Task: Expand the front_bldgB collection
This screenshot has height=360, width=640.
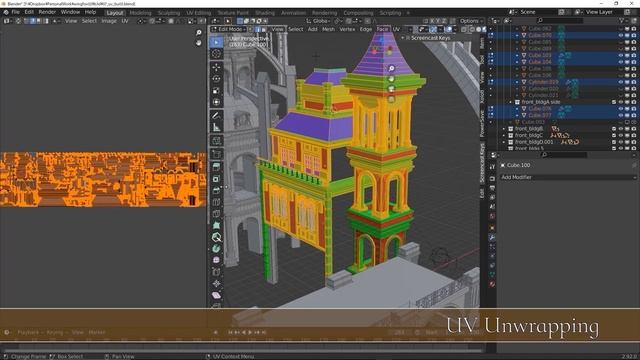Action: pyautogui.click(x=504, y=129)
